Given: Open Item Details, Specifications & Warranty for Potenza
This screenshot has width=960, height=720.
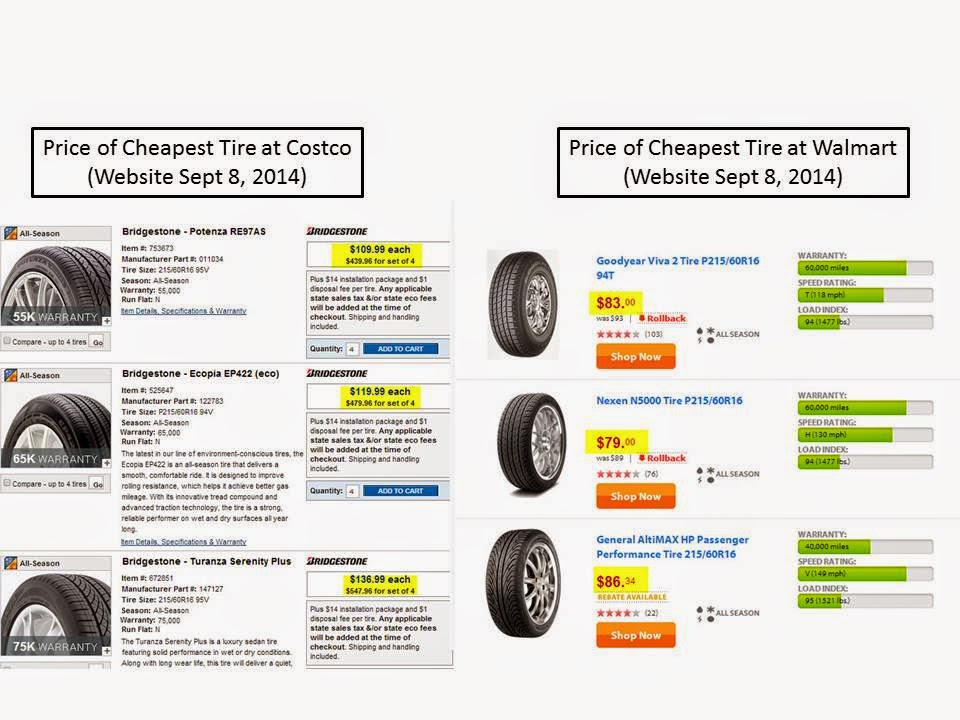Looking at the screenshot, I should 184,311.
